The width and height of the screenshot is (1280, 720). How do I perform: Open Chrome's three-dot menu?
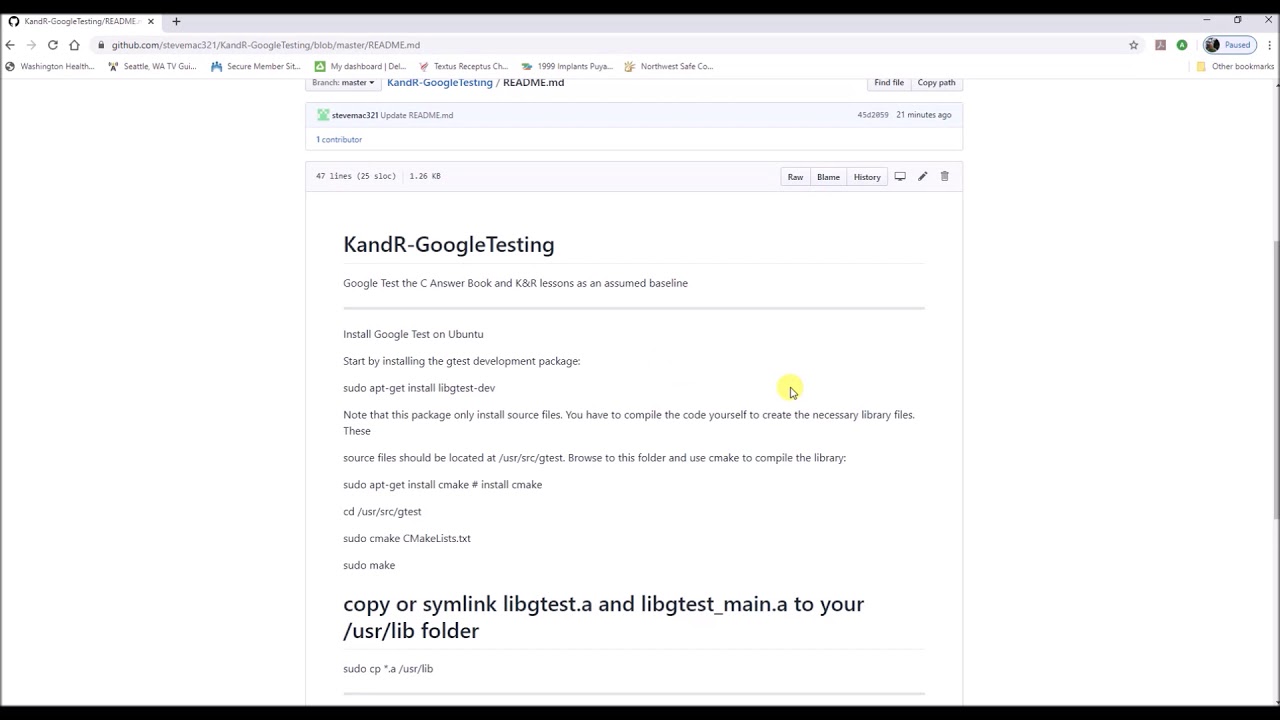pos(1268,45)
